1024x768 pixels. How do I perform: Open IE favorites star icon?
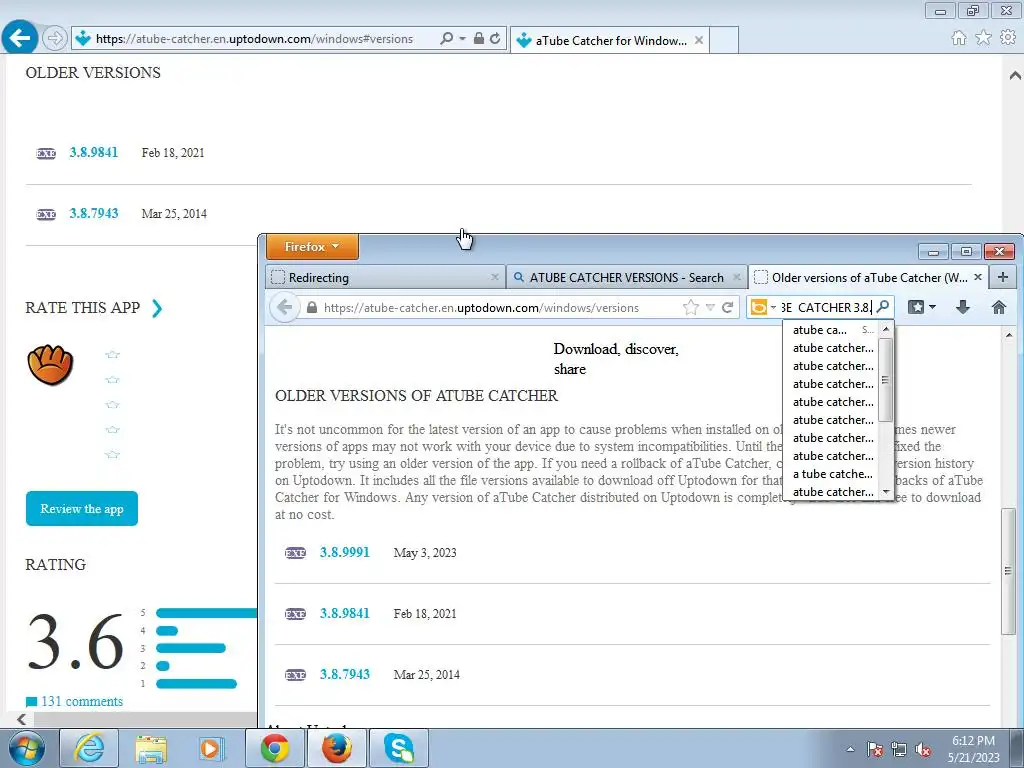click(983, 38)
